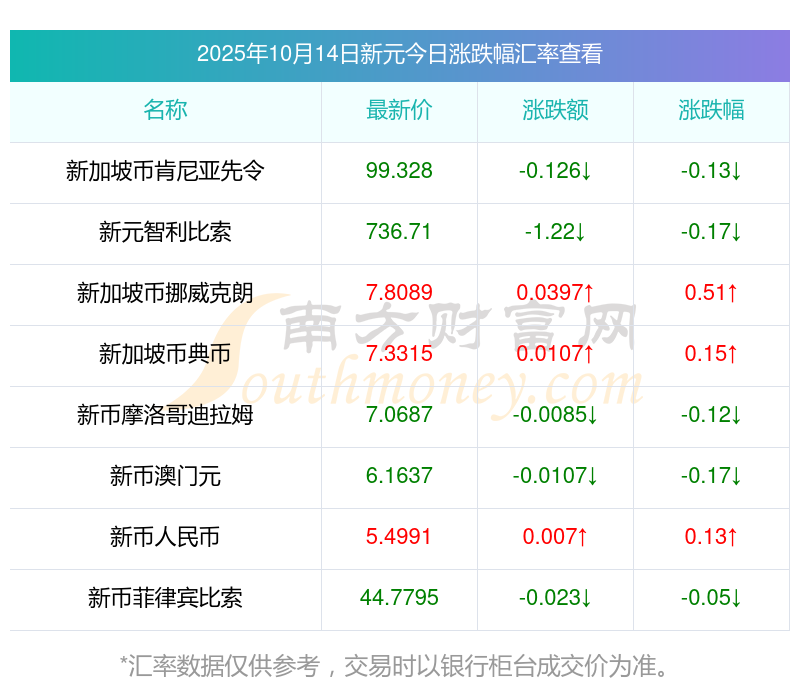
Task: Click the price 6.1637
Action: coord(399,476)
